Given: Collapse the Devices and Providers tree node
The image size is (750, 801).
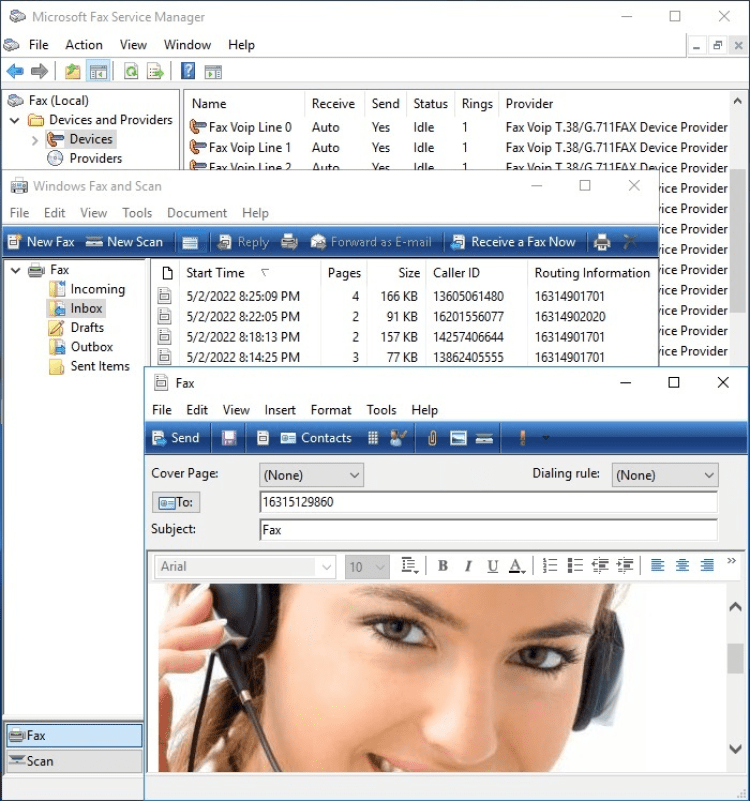Looking at the screenshot, I should click(15, 121).
